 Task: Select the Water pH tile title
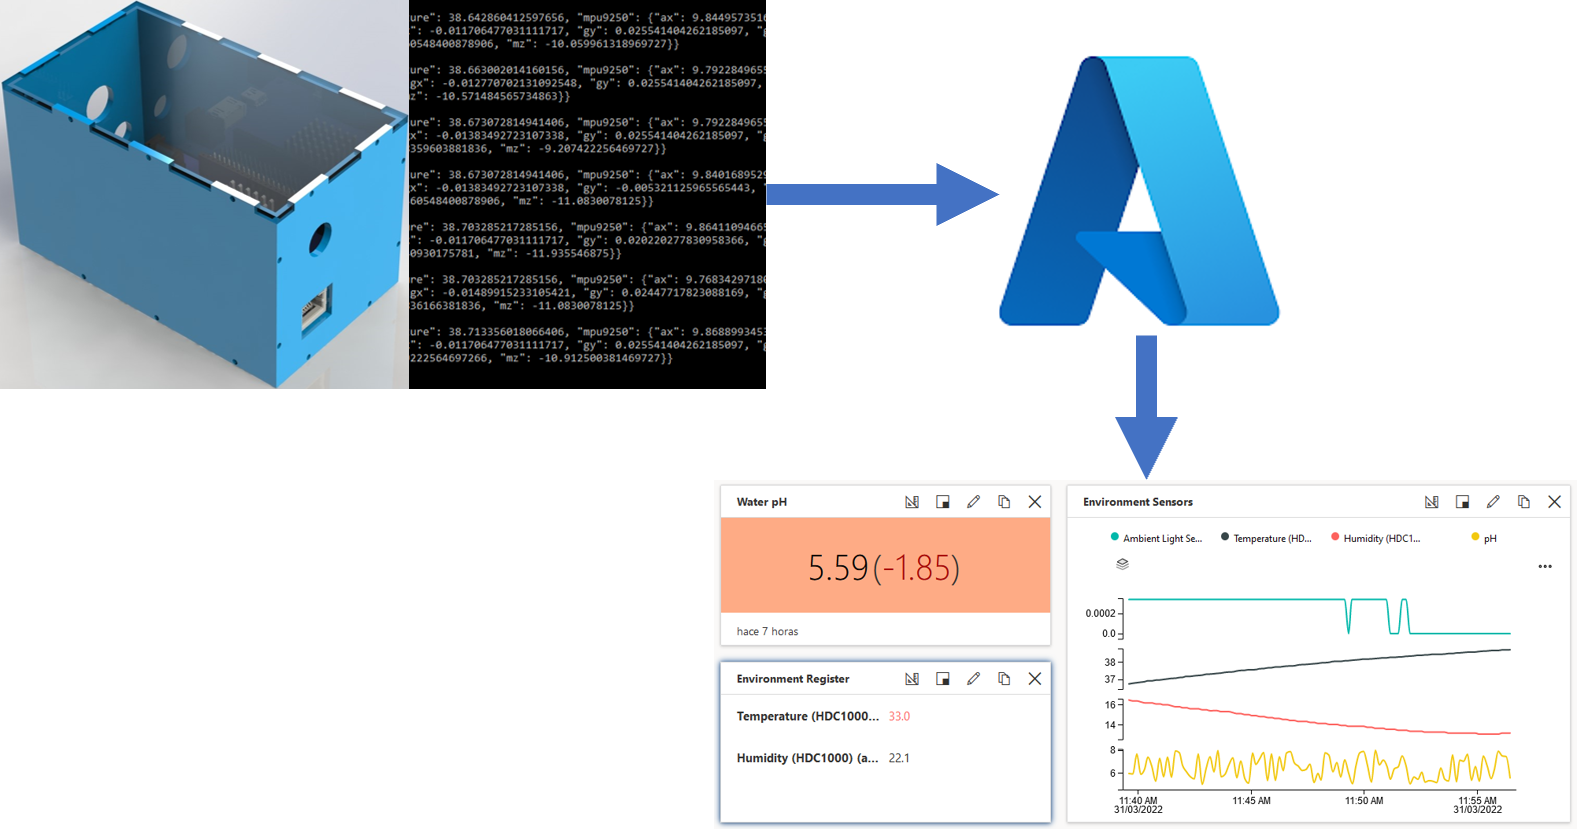tap(762, 502)
